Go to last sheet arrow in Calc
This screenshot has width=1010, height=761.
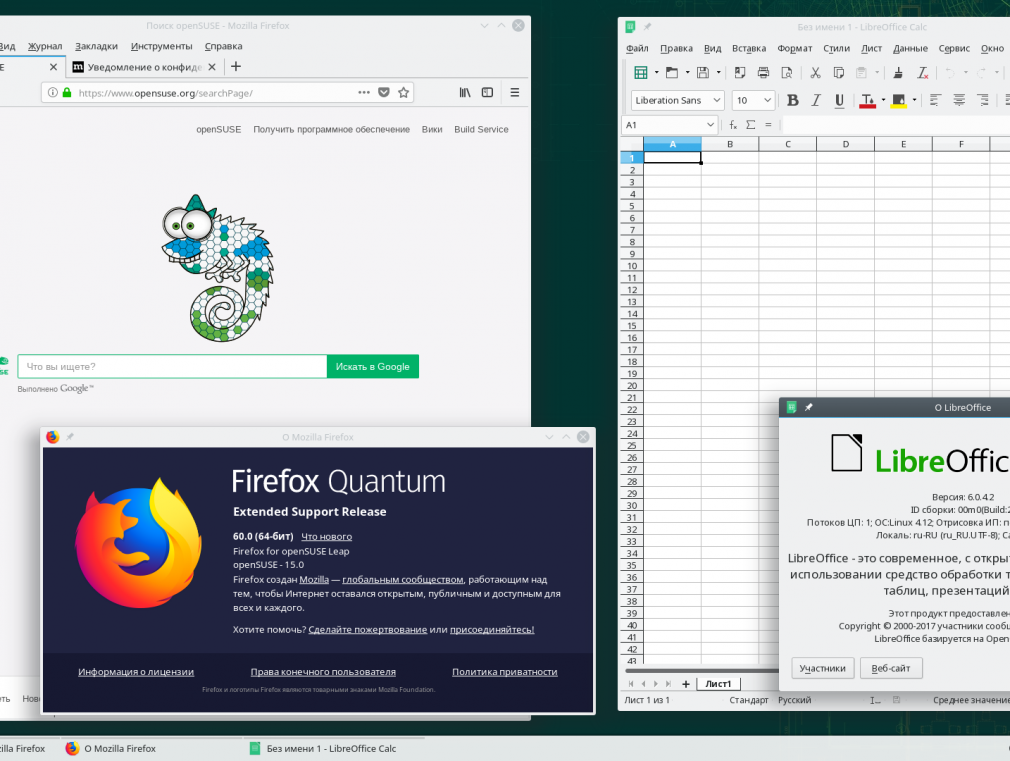pyautogui.click(x=668, y=684)
